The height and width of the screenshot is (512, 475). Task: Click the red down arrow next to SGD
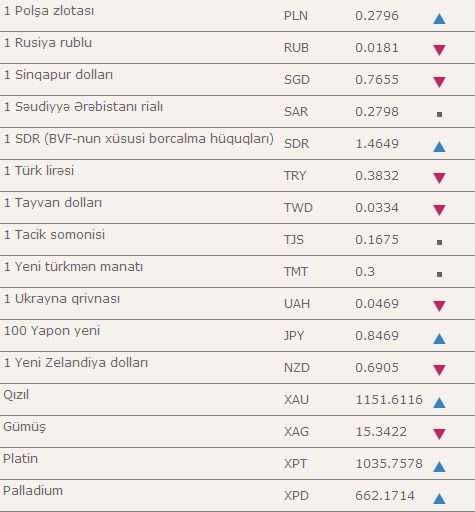point(439,82)
